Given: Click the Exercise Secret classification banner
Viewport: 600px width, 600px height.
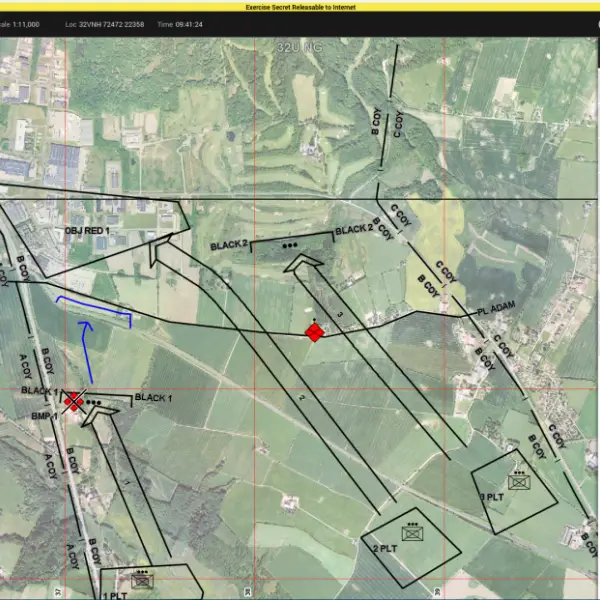Looking at the screenshot, I should coord(300,6).
